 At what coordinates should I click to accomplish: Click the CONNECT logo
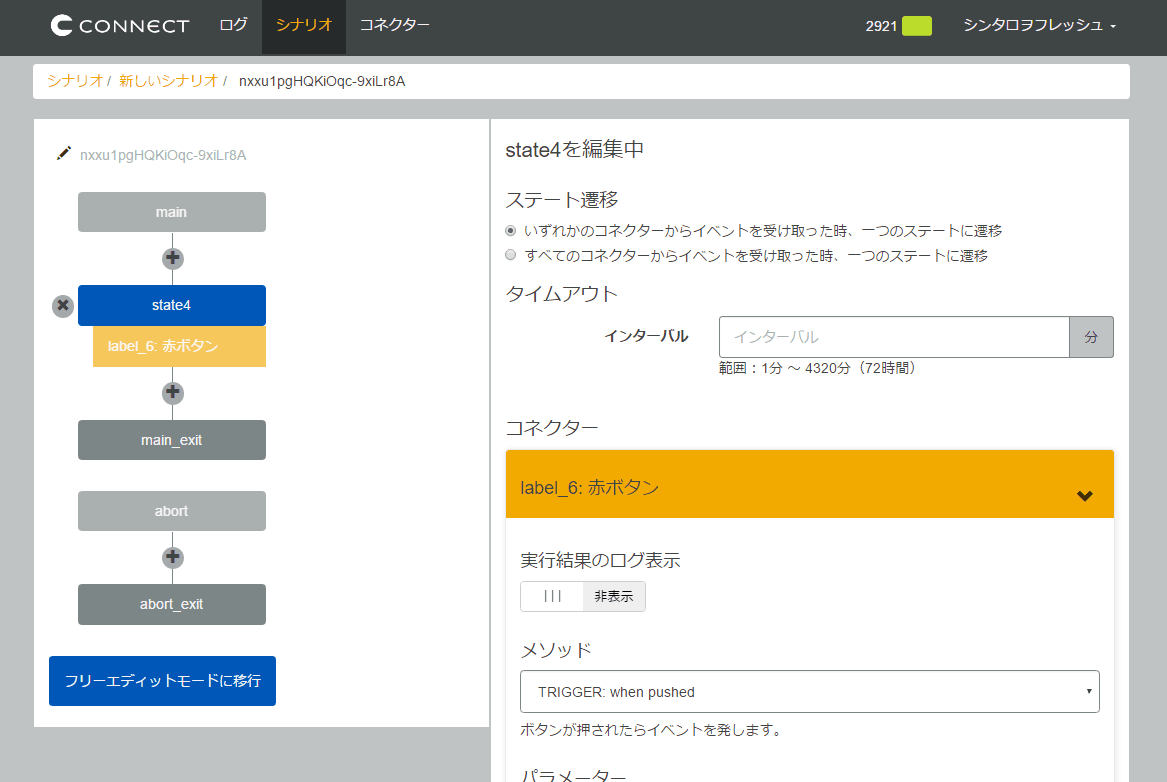(x=120, y=26)
